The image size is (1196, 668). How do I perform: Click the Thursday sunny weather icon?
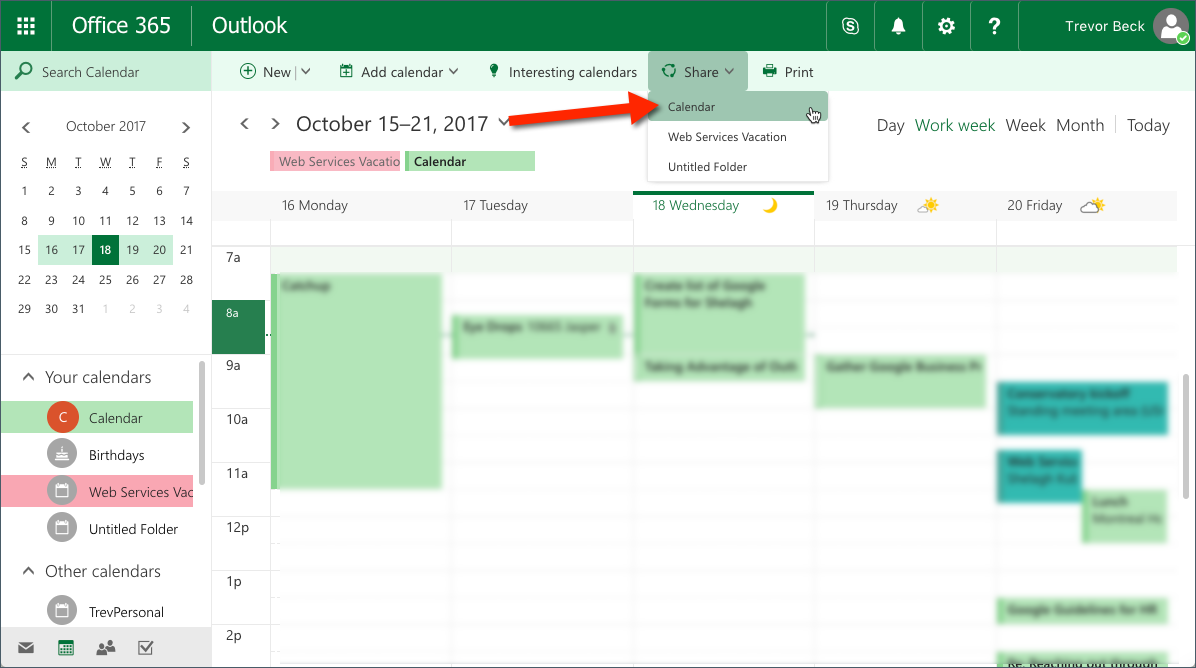pyautogui.click(x=928, y=206)
